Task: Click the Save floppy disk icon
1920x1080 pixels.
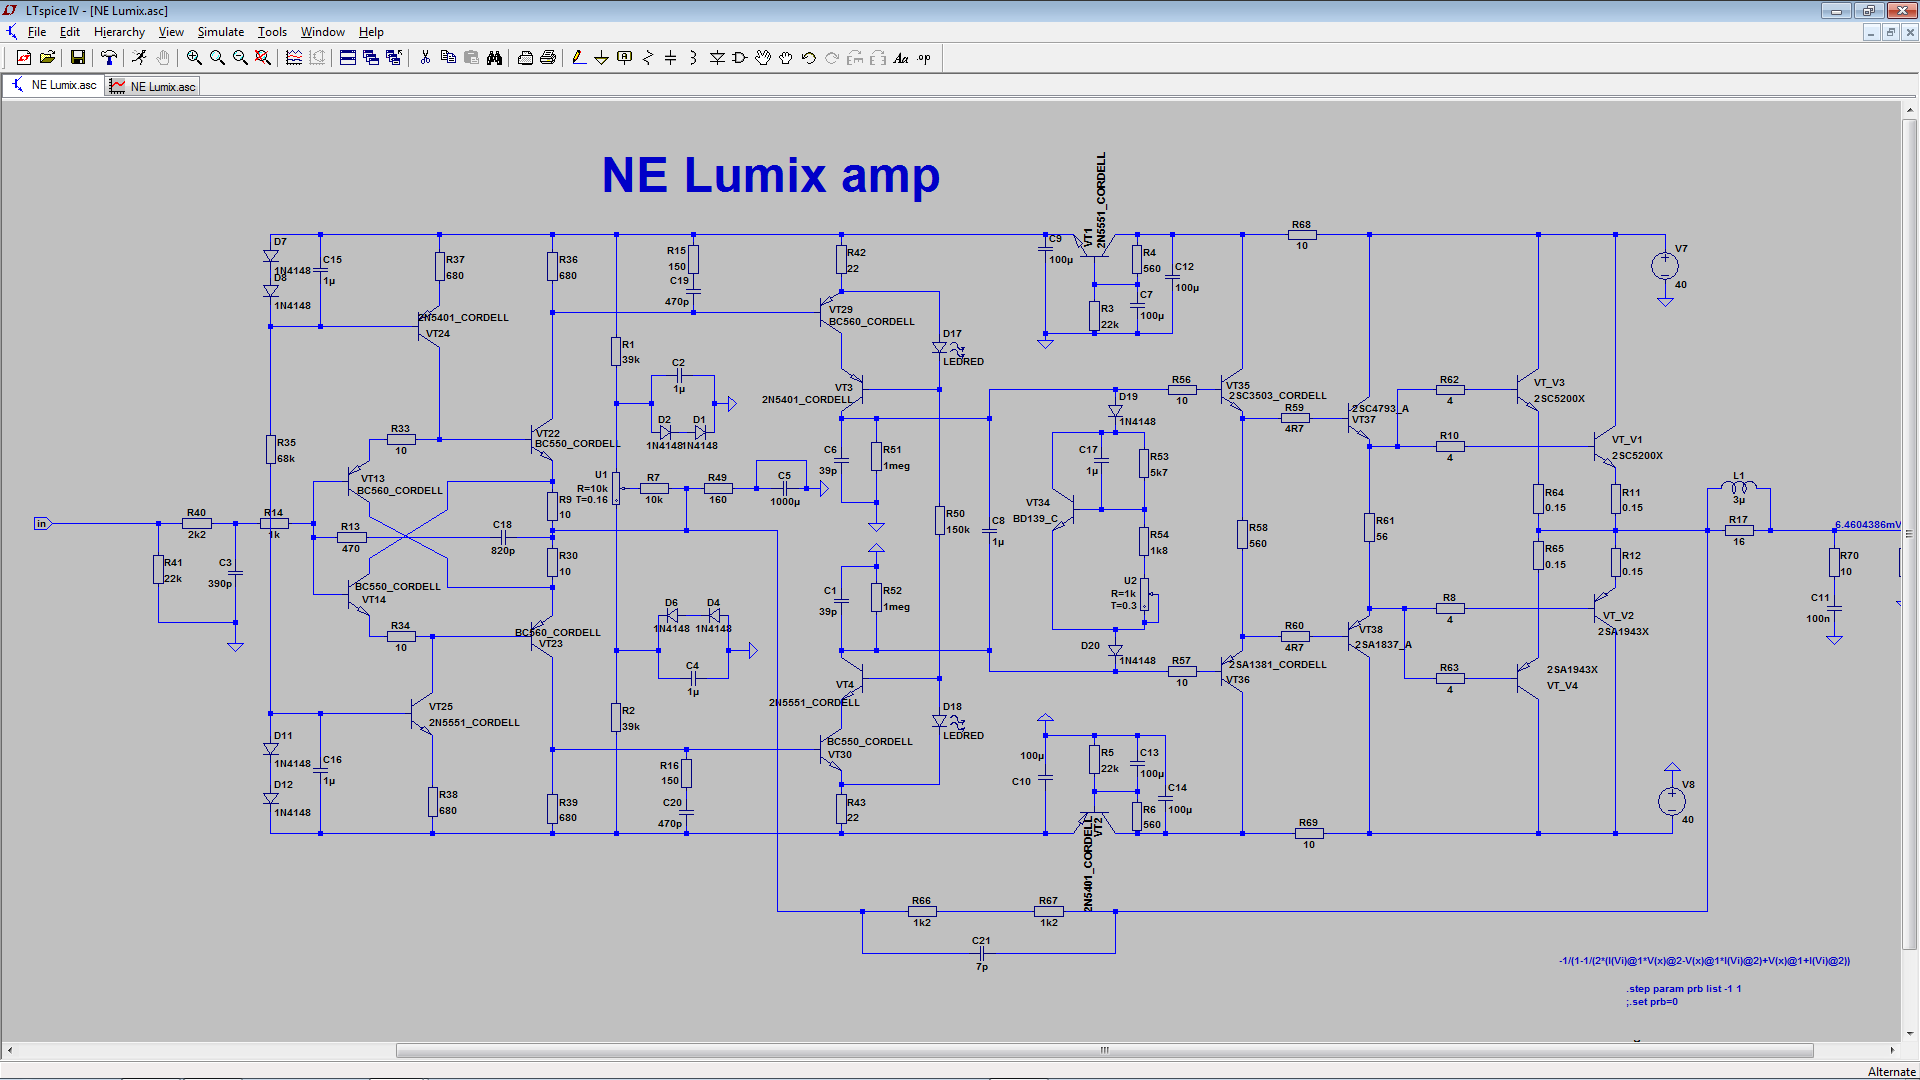Action: 77,58
